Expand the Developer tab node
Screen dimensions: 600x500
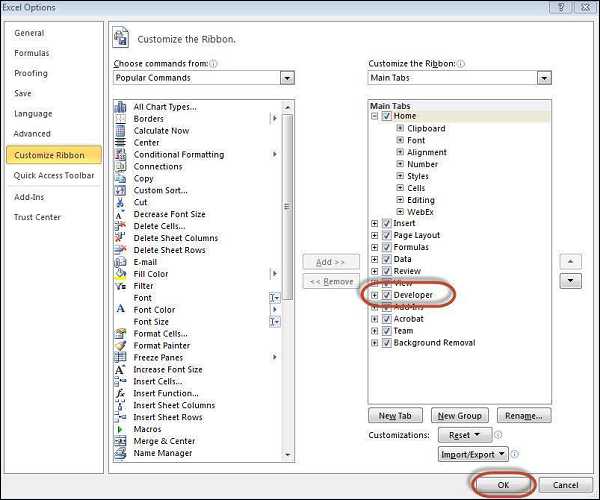click(x=375, y=295)
